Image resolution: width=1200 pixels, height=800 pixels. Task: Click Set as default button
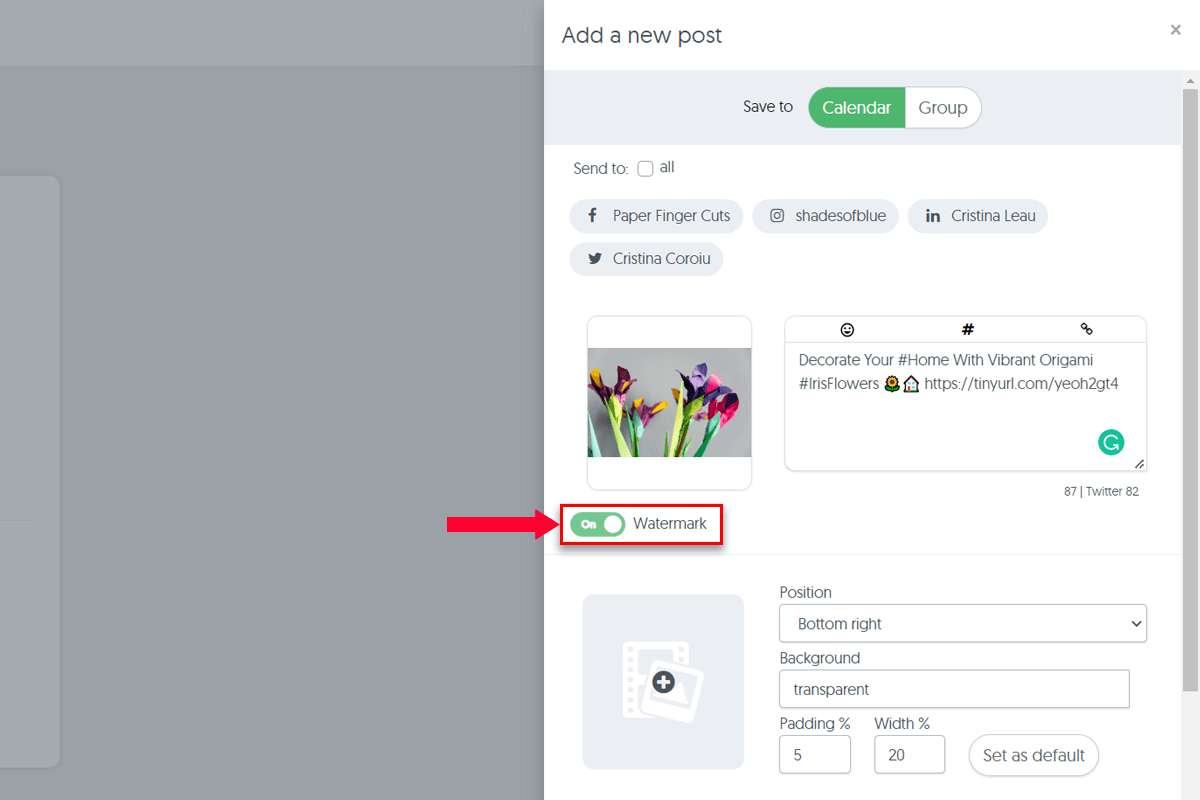point(1034,755)
